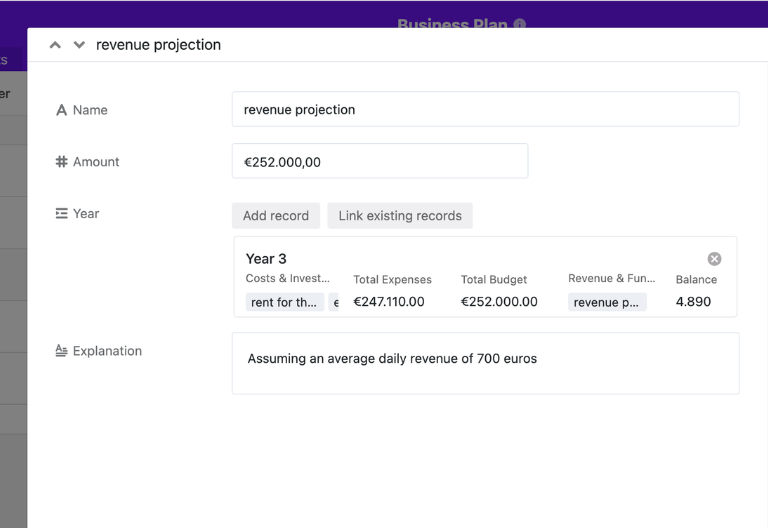Click the Explanation long-text field icon
Screen dimensions: 768x528
(x=61, y=351)
